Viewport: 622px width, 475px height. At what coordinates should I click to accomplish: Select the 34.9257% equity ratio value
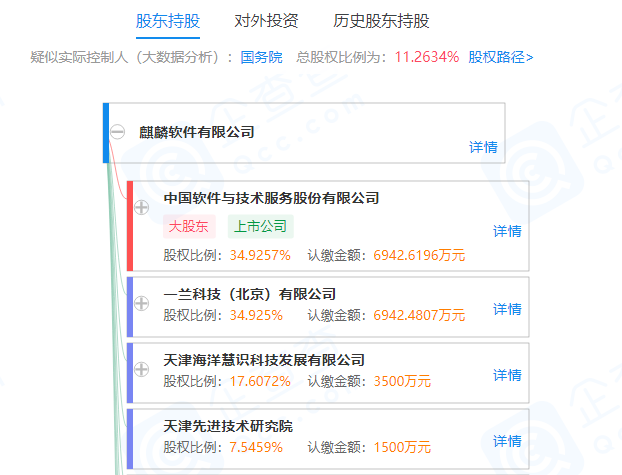pos(260,255)
